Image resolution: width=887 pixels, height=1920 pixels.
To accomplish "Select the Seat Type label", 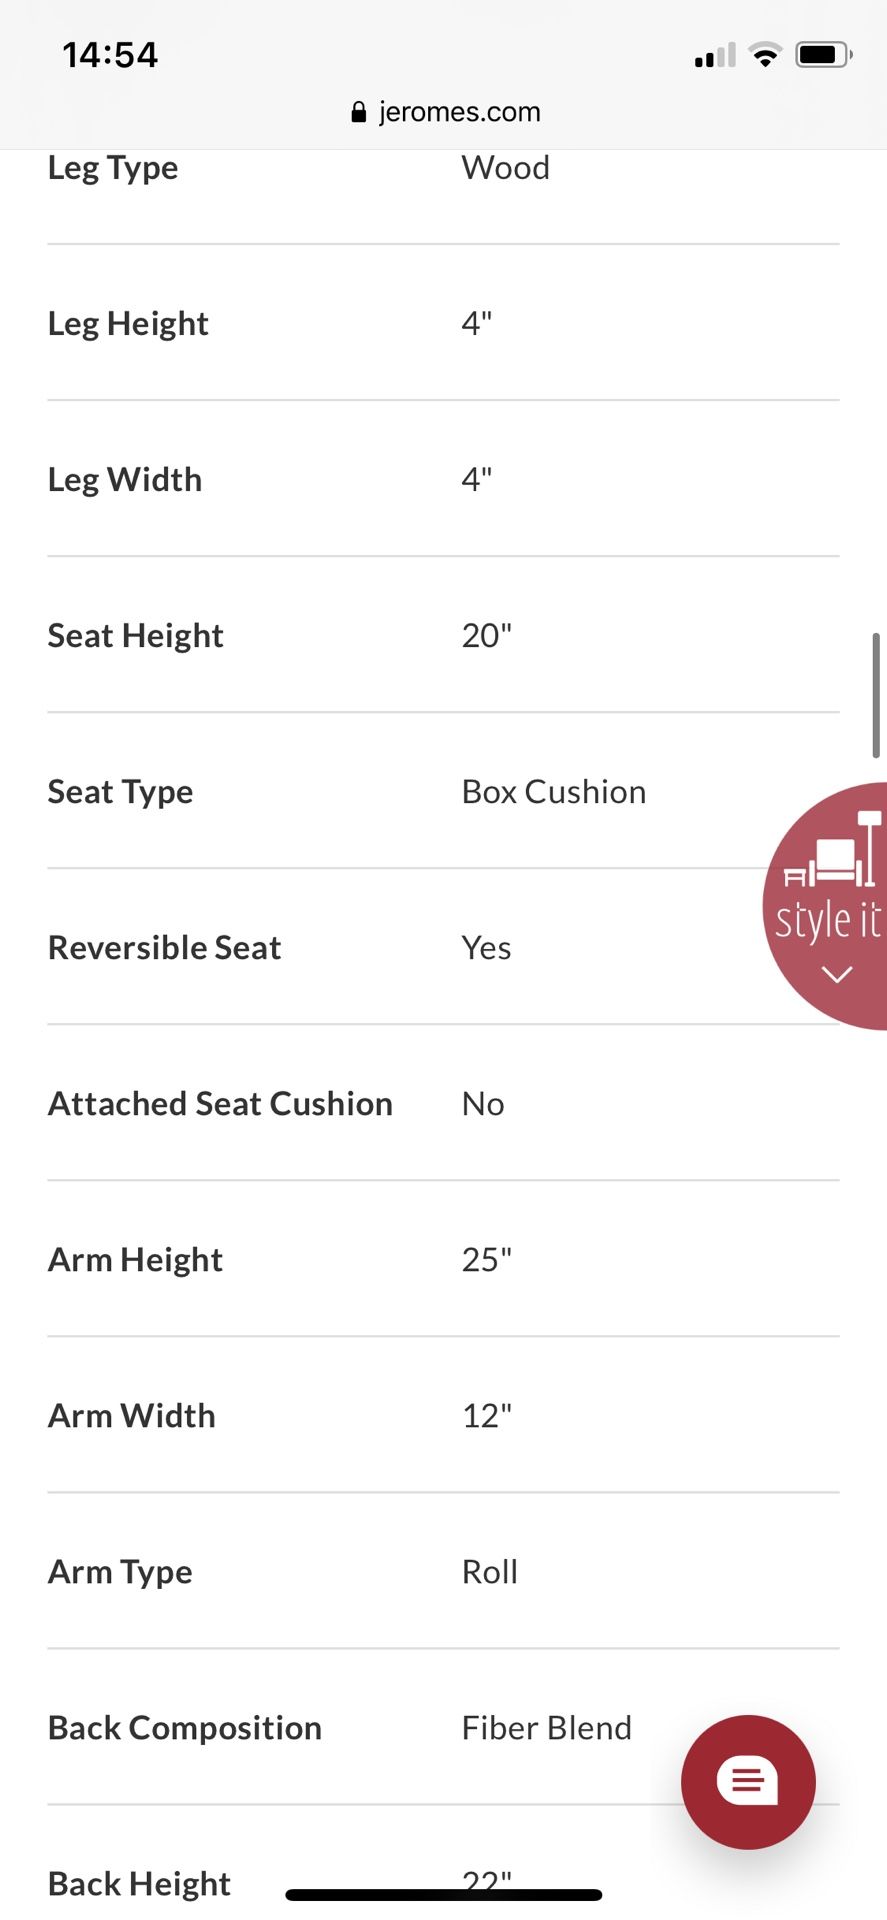I will tap(121, 792).
